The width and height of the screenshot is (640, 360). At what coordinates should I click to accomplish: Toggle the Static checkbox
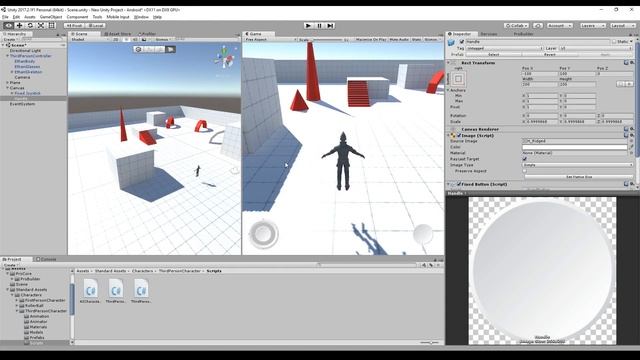(x=614, y=42)
